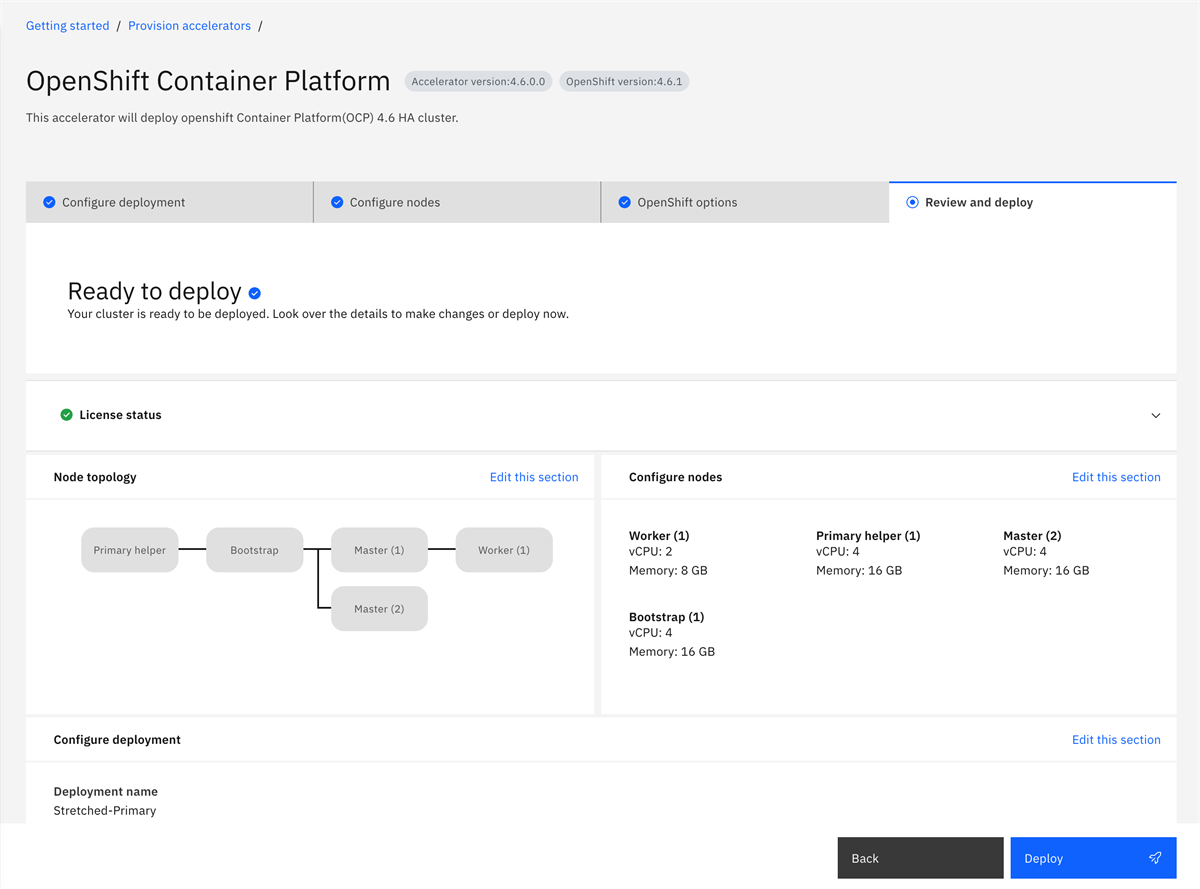Screen dimensions: 1200x889
Task: Edit the Configure deployment section
Action: (x=1116, y=740)
